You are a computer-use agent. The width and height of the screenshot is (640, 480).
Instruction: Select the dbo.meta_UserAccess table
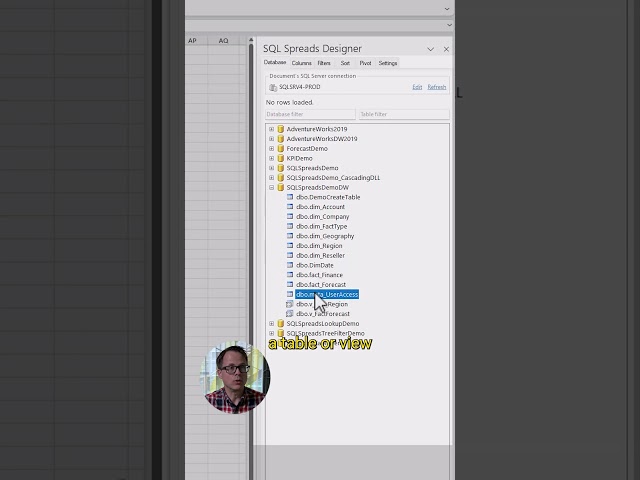click(x=327, y=294)
